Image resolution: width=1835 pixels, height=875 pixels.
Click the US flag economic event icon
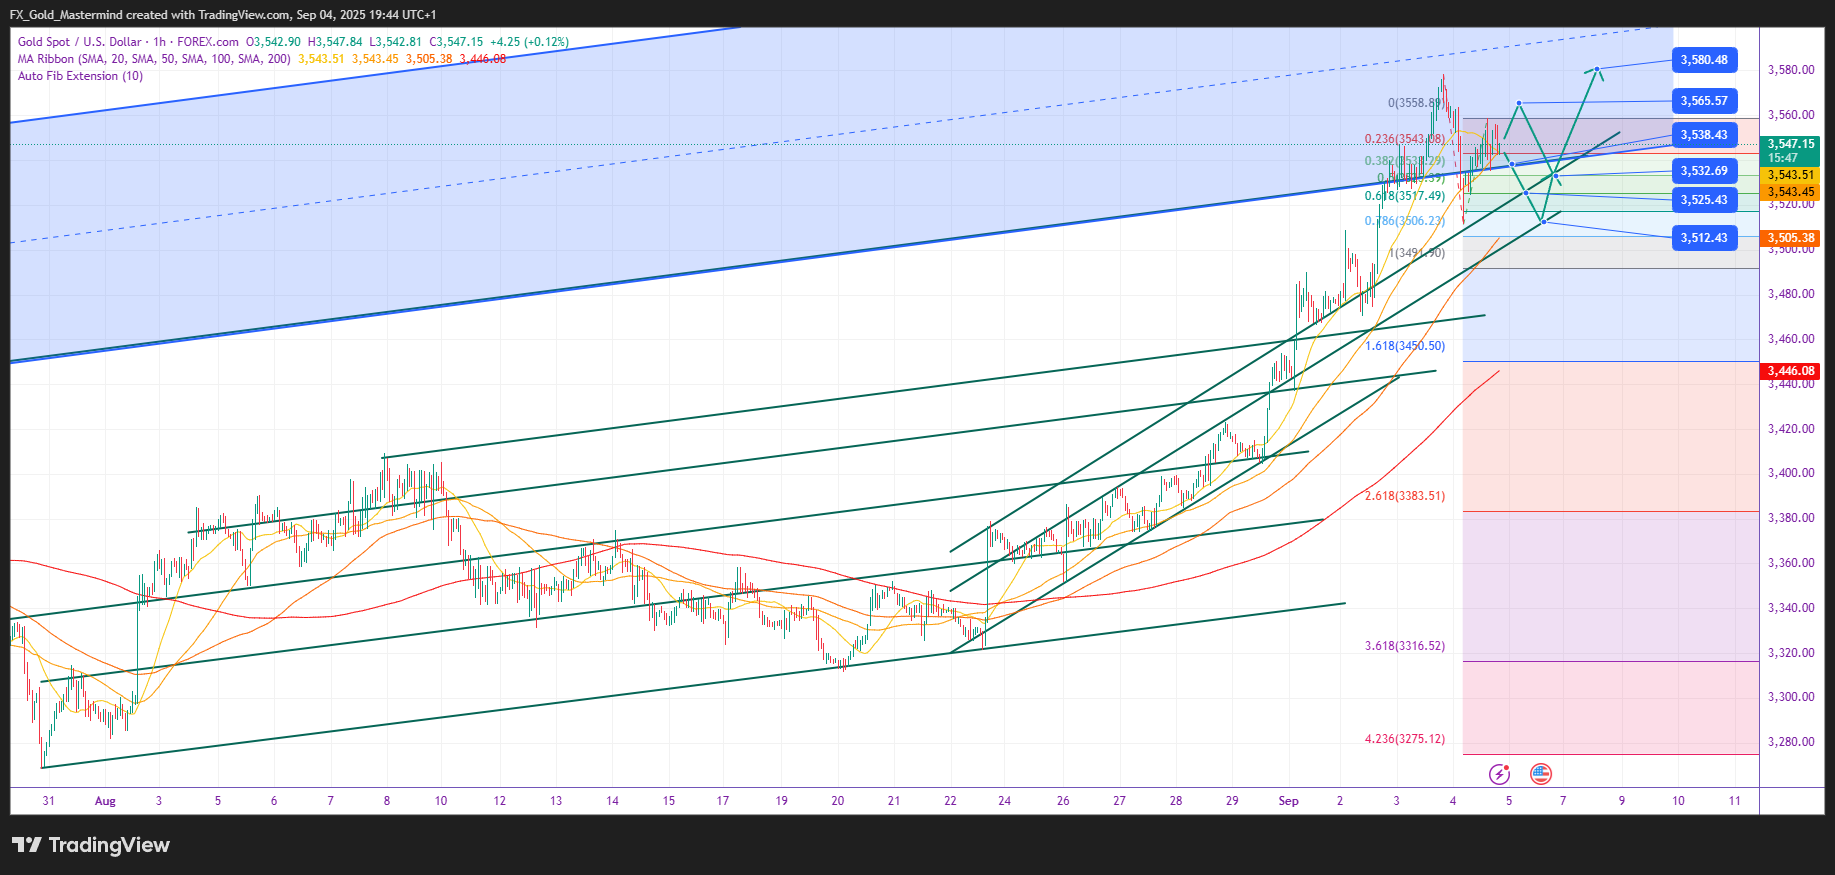click(1541, 774)
